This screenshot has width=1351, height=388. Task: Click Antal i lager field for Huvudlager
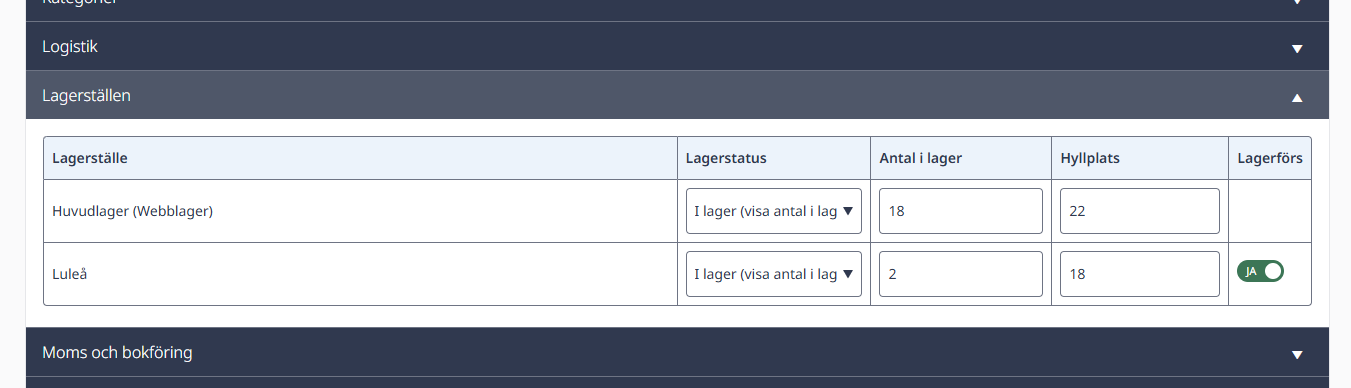click(961, 211)
